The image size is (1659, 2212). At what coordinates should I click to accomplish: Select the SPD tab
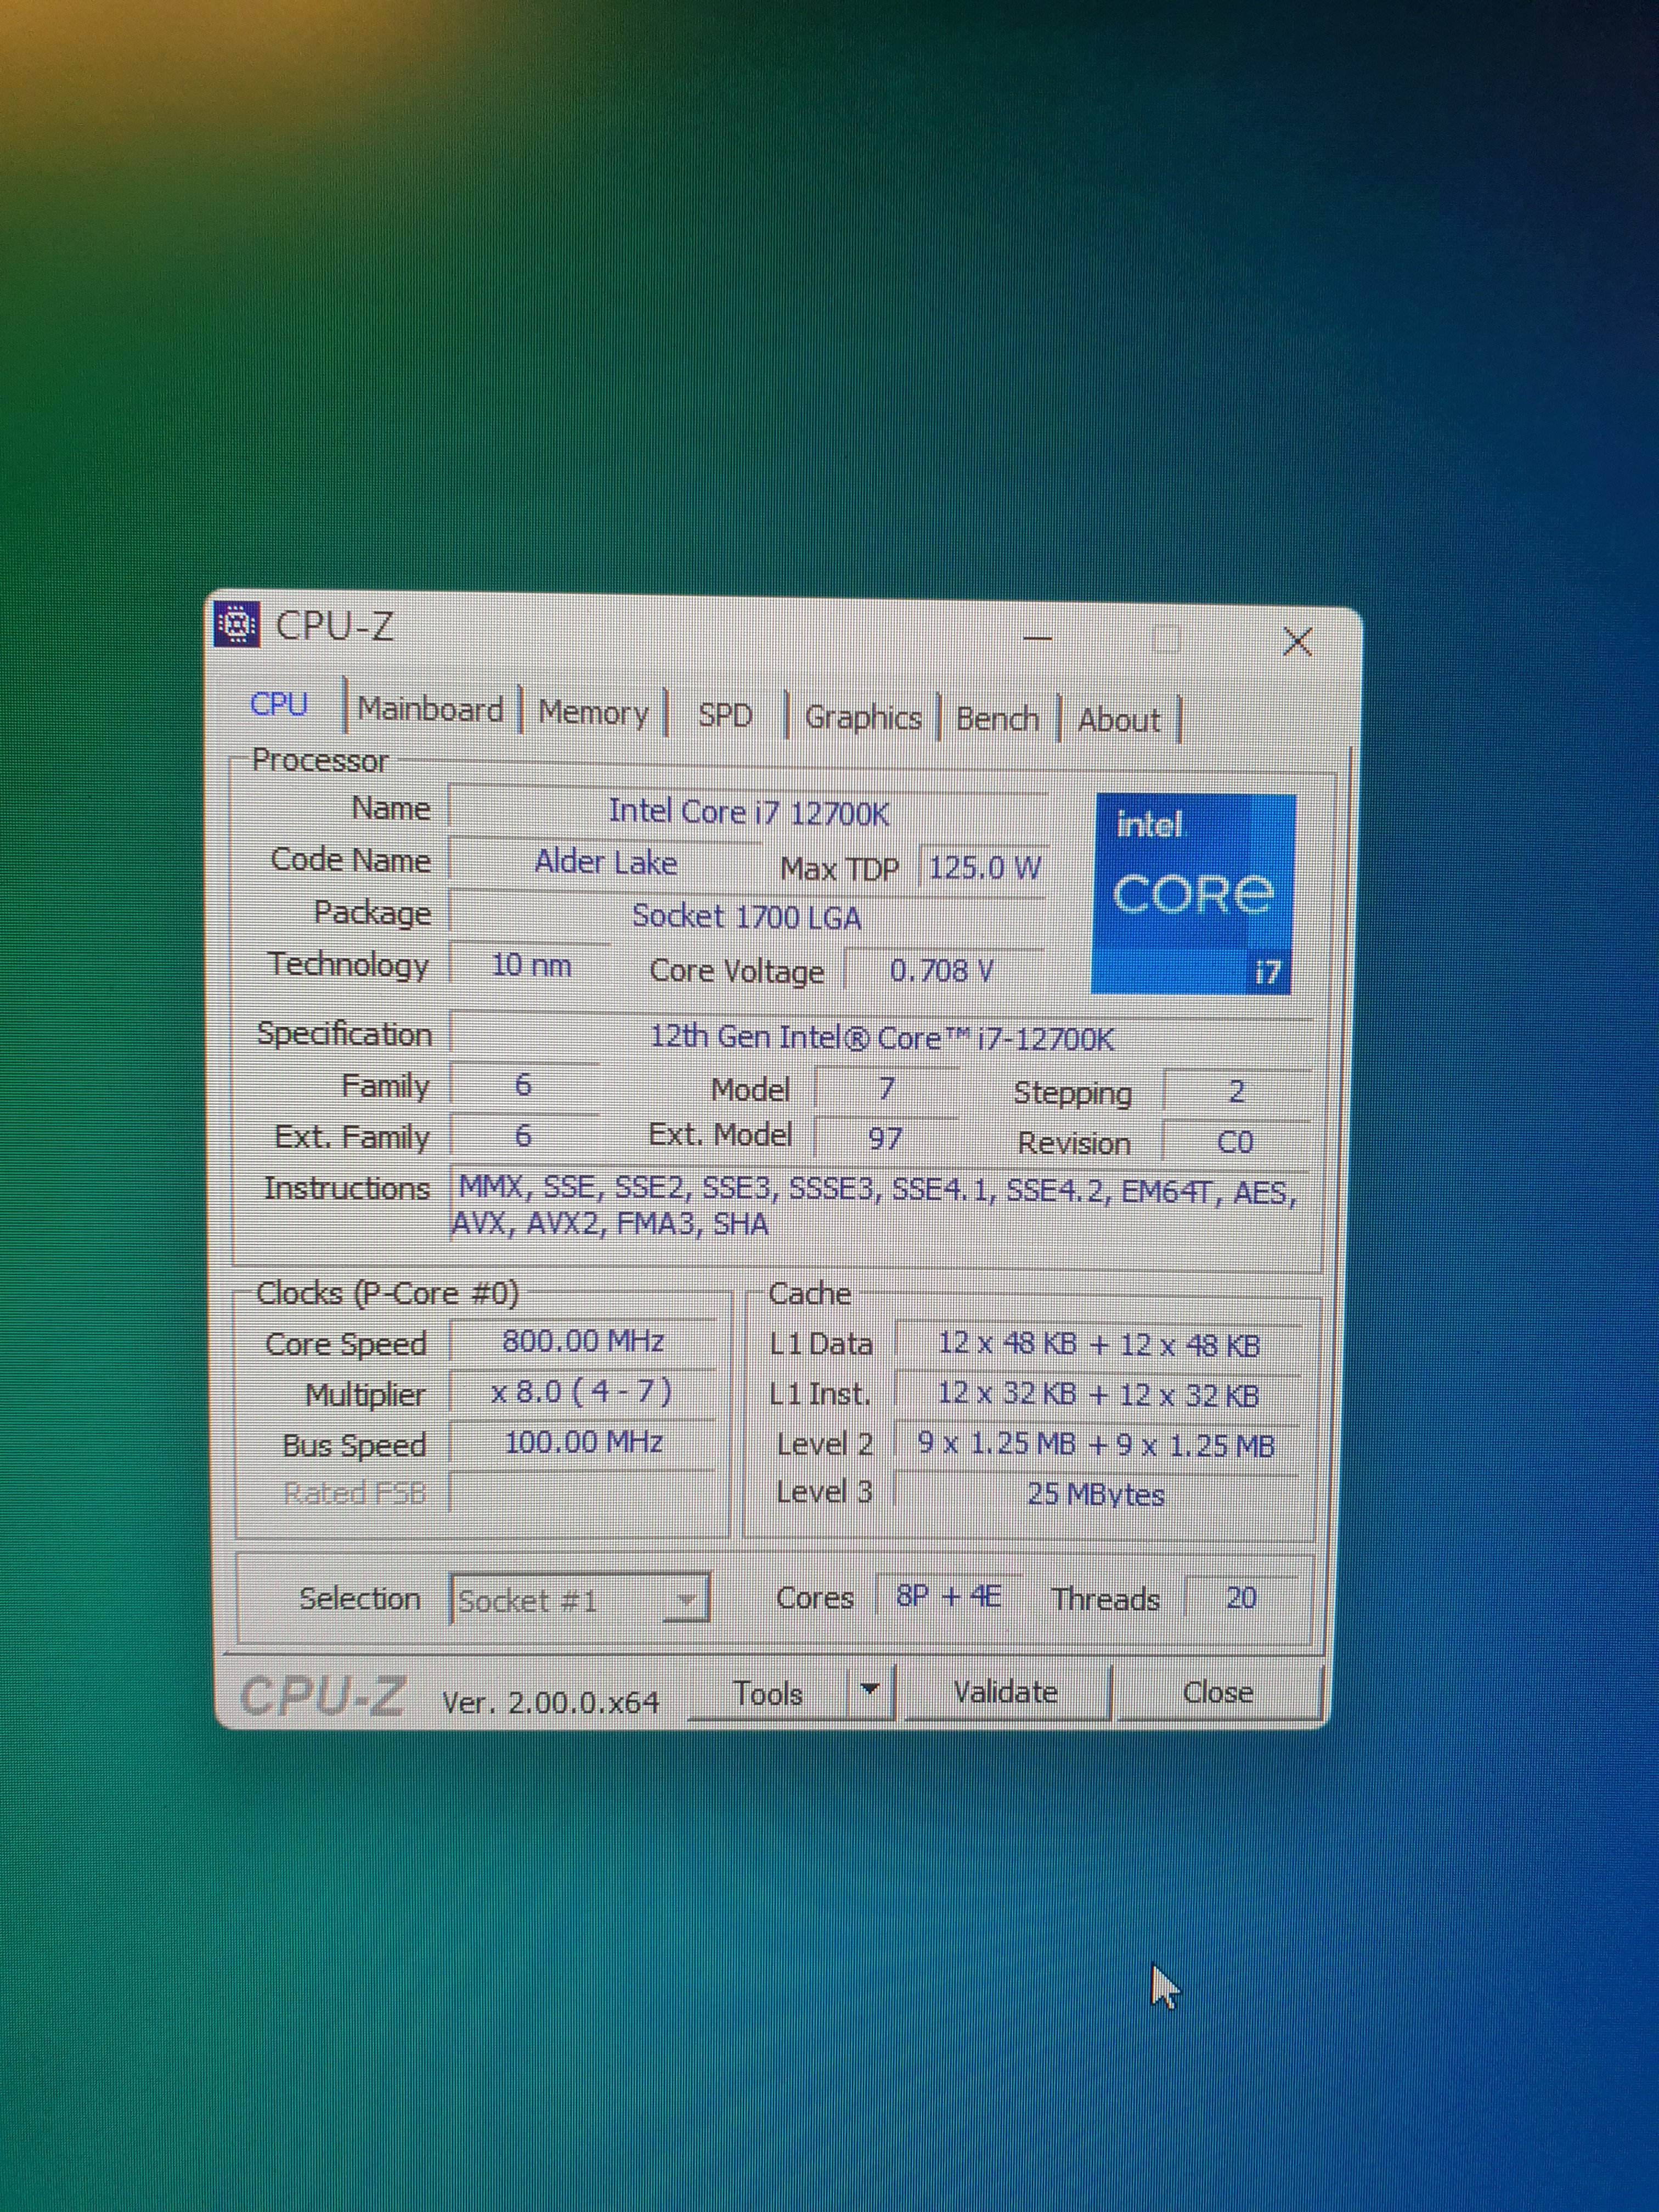tap(725, 715)
